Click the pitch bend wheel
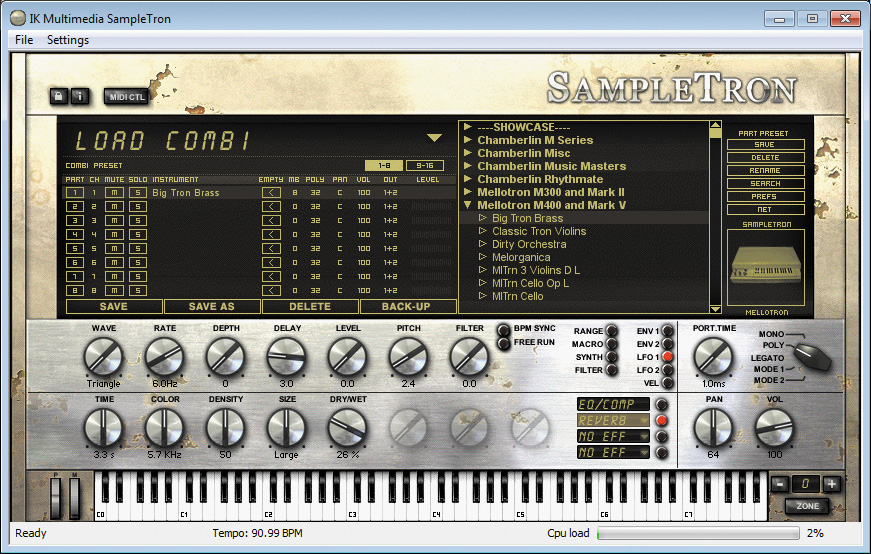The width and height of the screenshot is (871, 554). pos(56,496)
